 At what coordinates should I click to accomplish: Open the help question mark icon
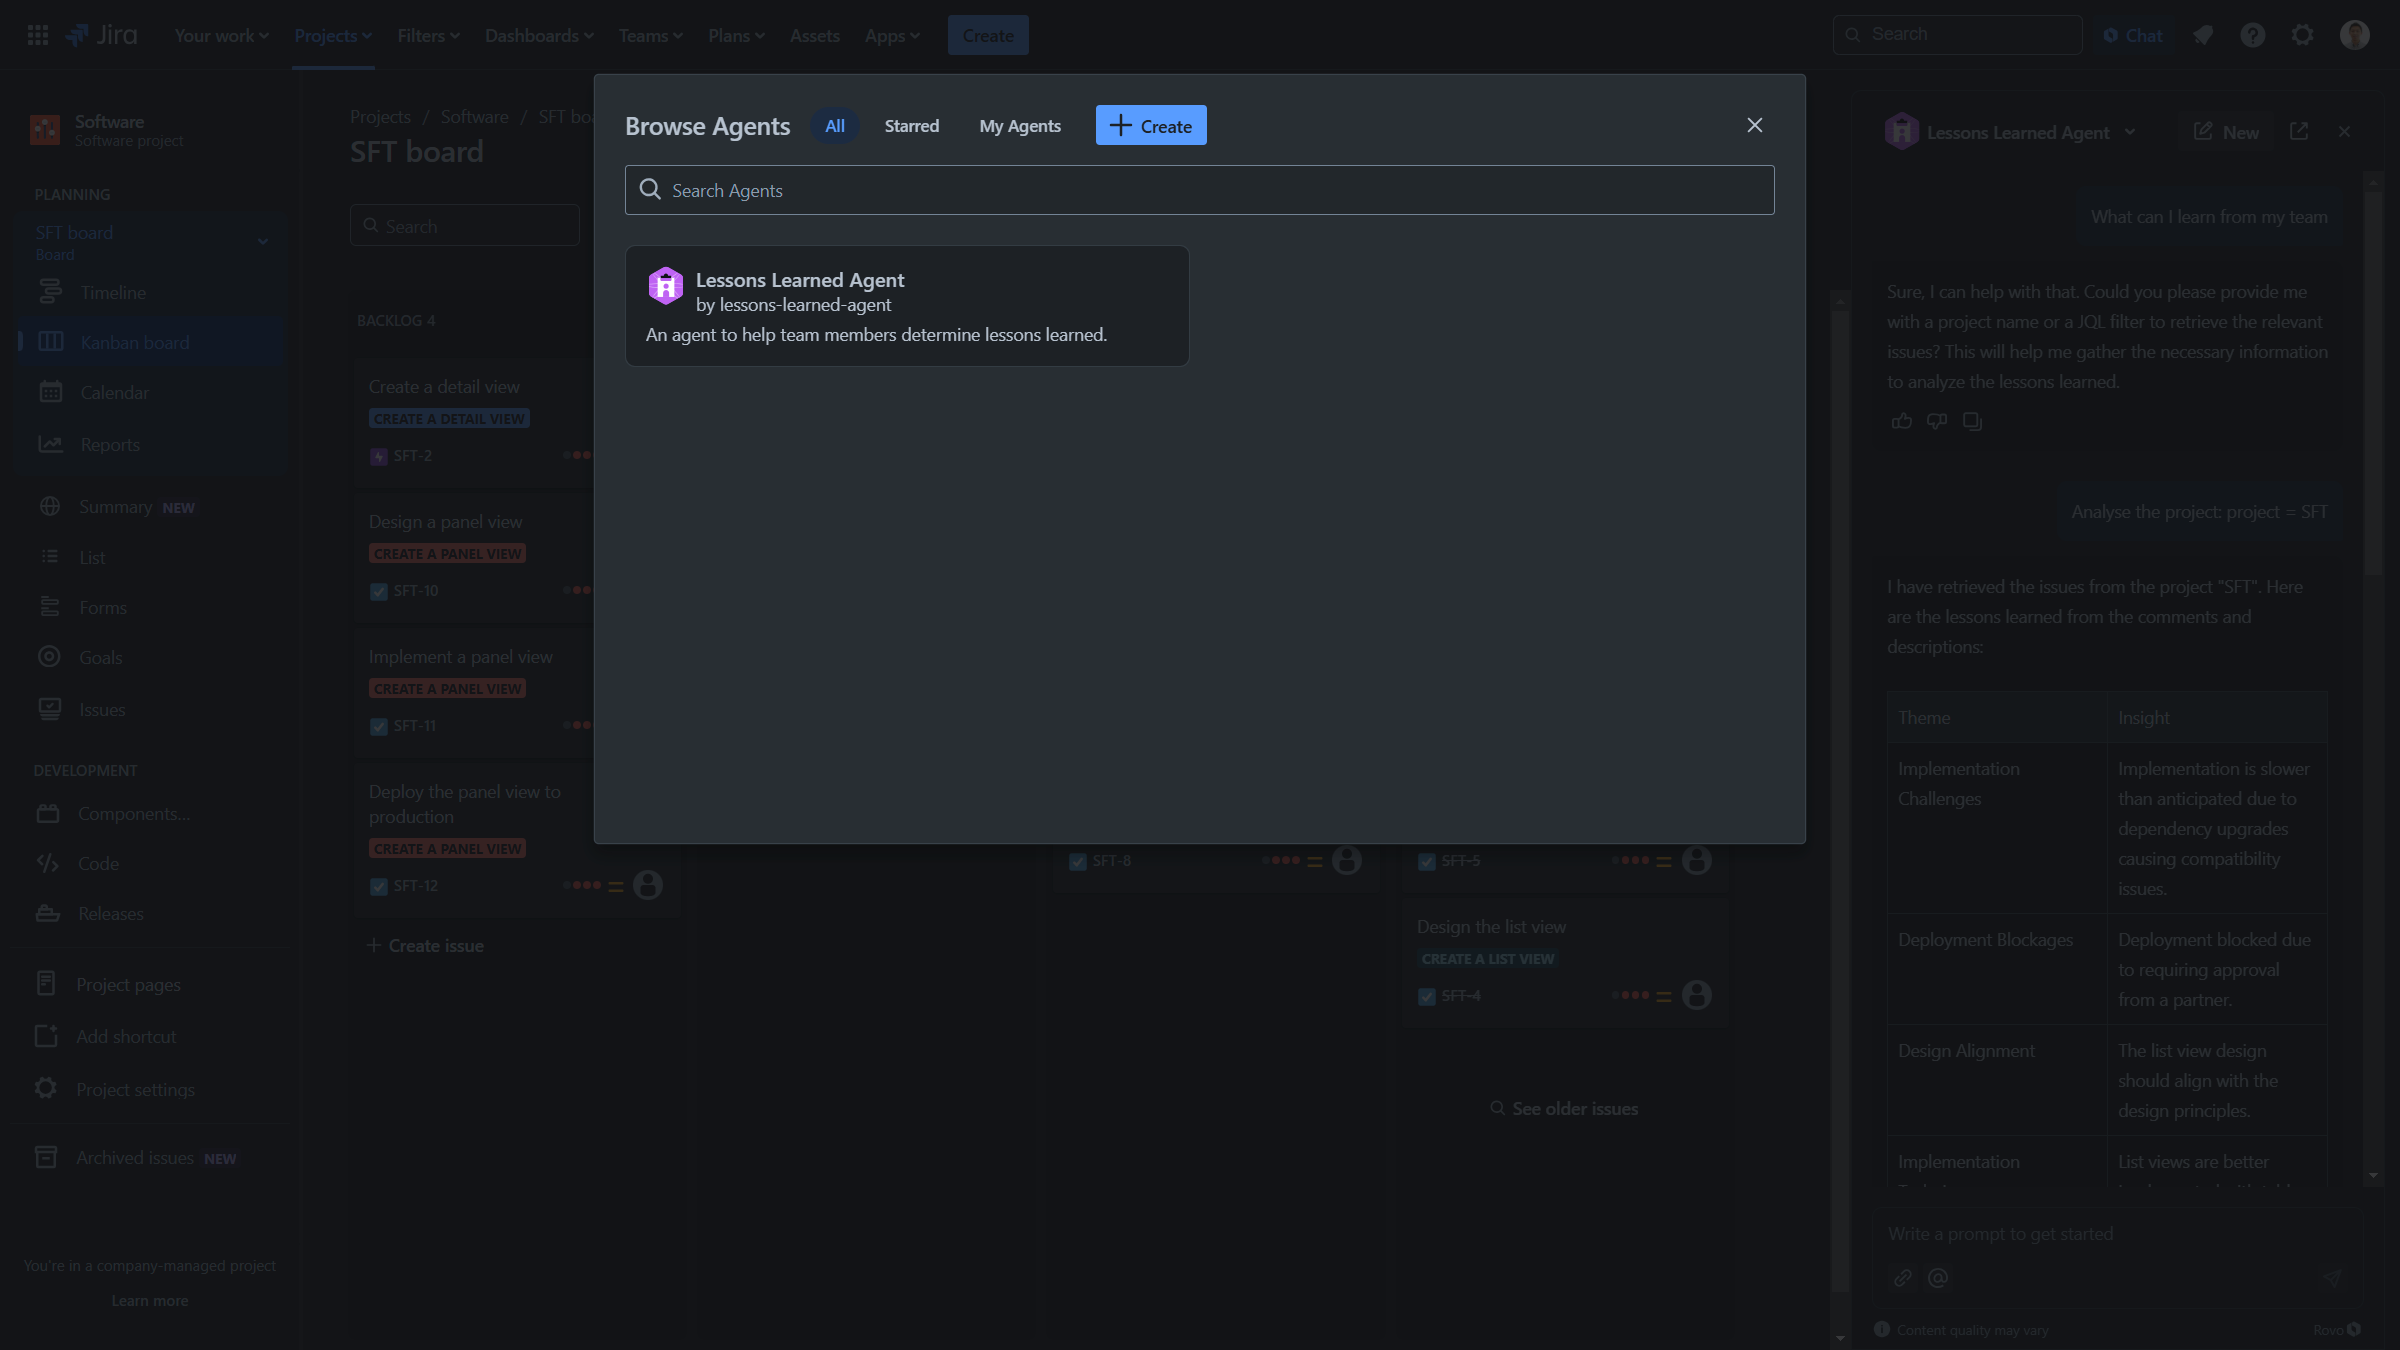2252,35
